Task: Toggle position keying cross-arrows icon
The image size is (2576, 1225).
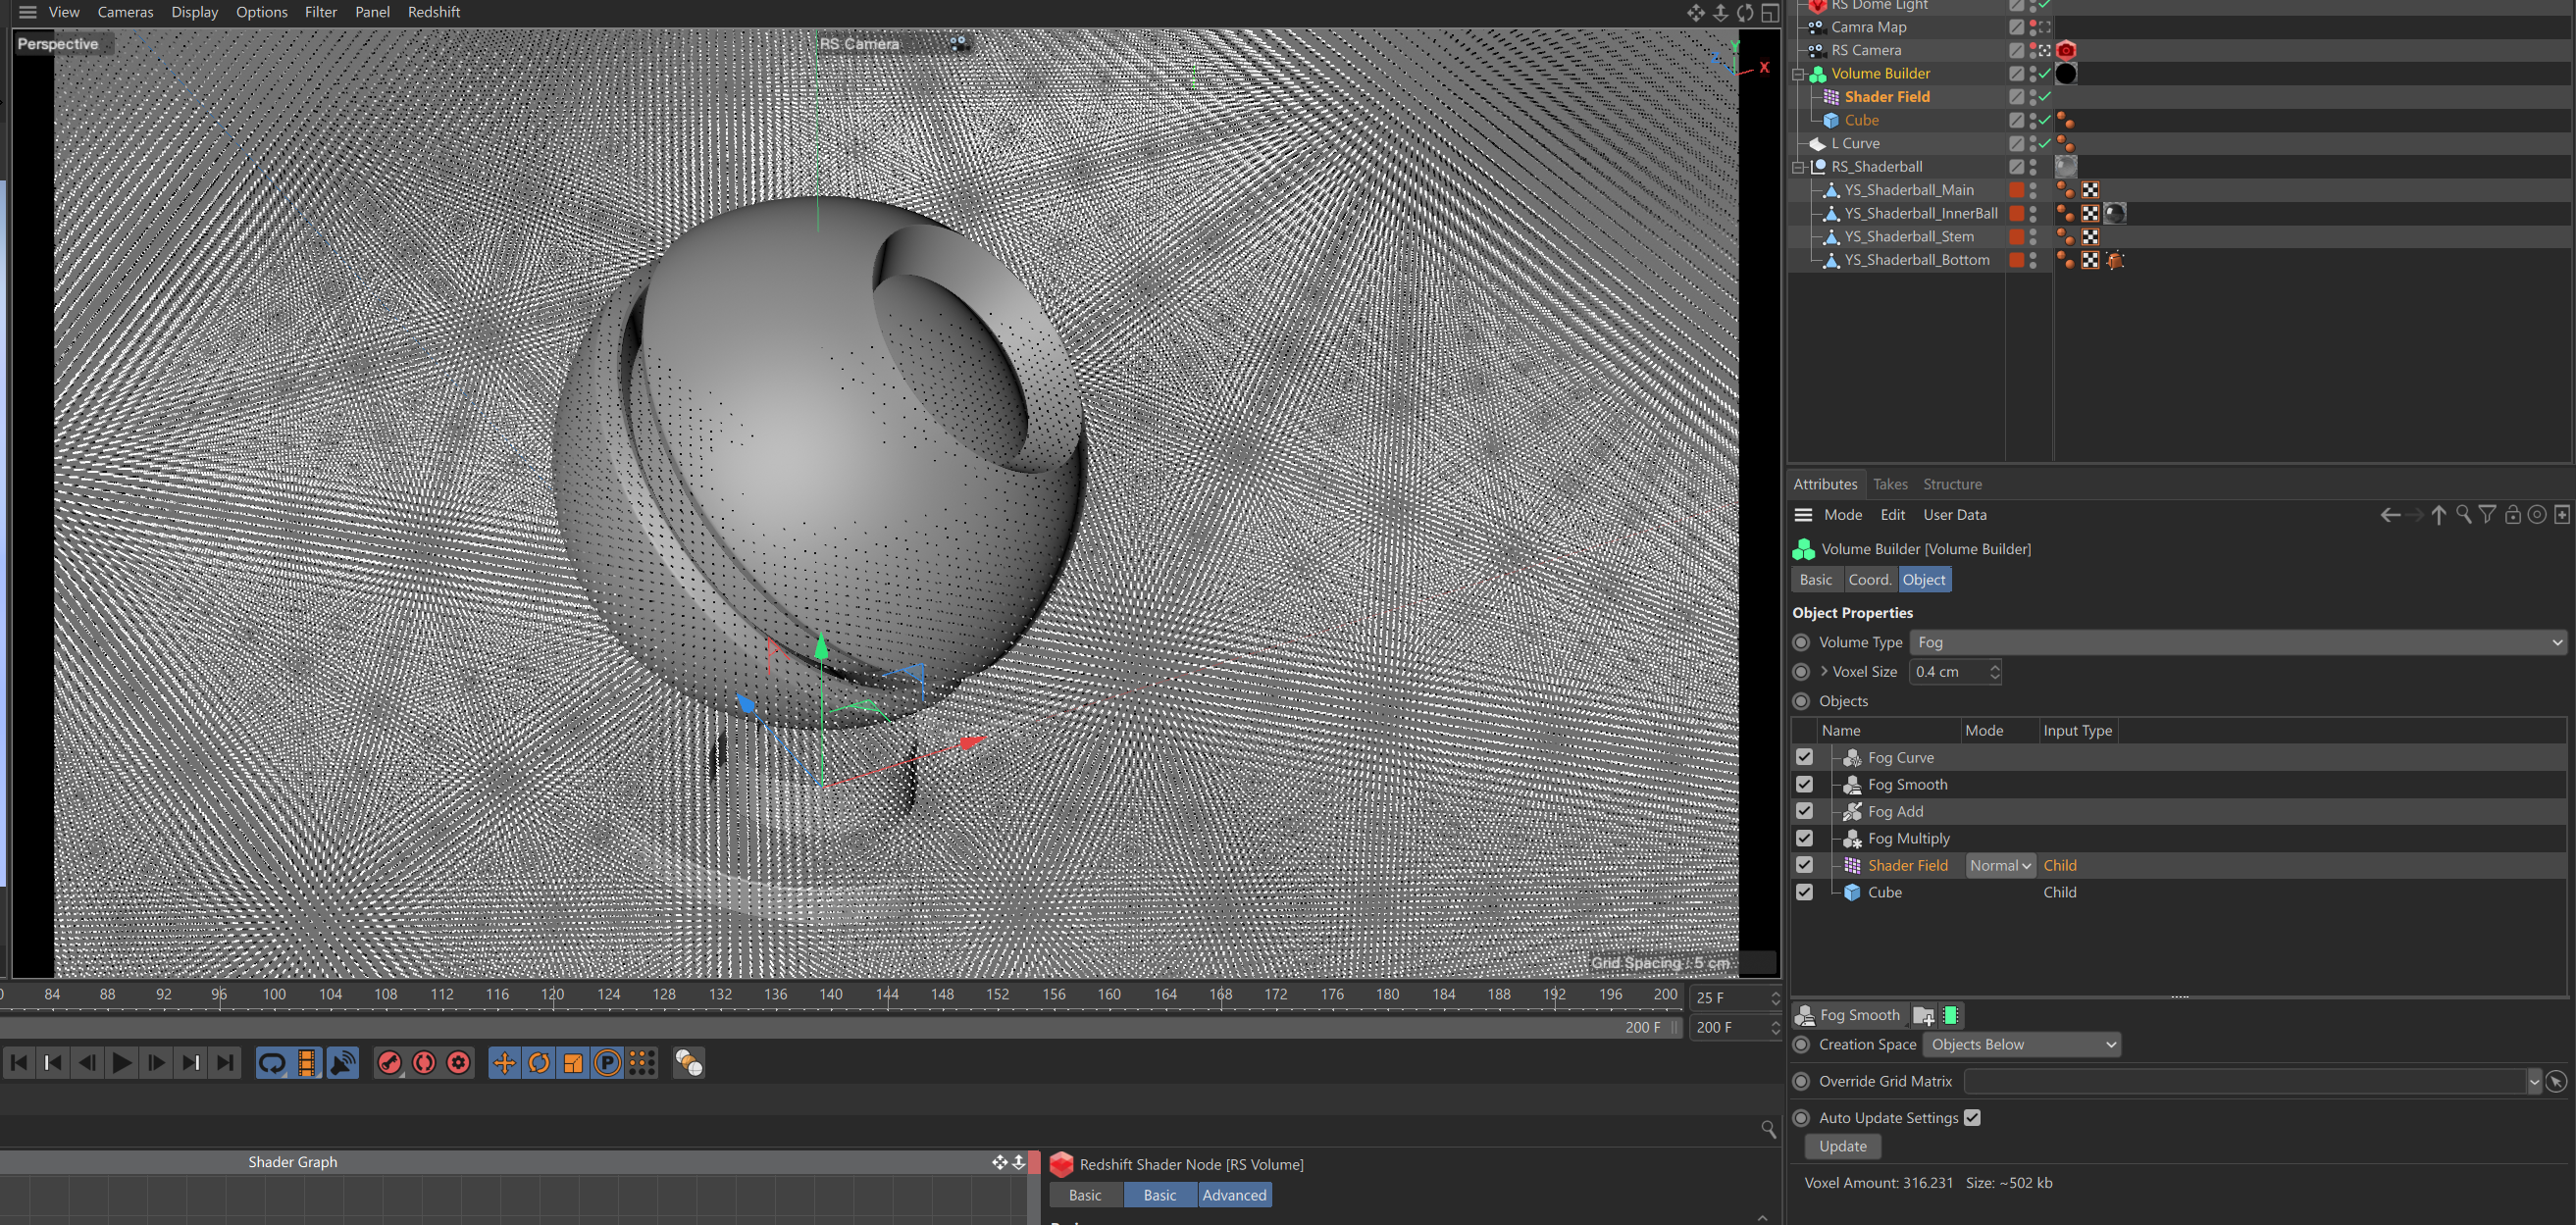Action: coord(505,1062)
